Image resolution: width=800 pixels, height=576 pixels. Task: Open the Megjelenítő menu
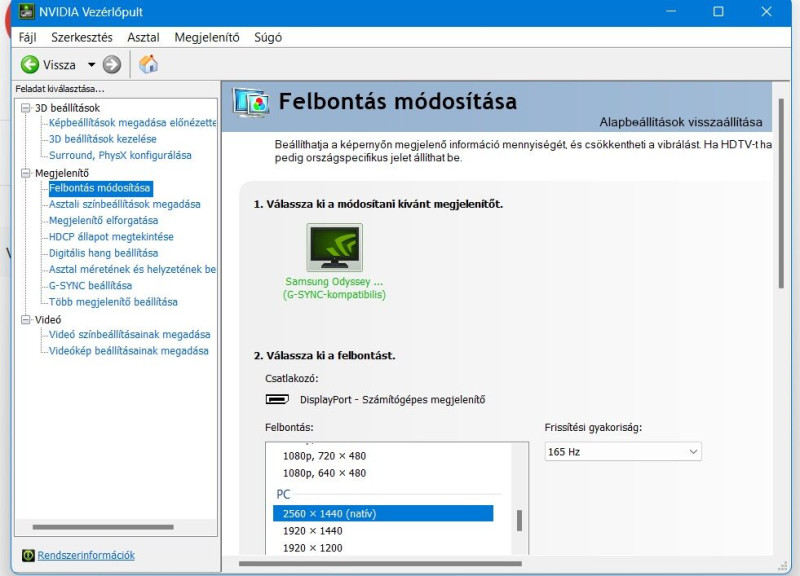[x=207, y=37]
